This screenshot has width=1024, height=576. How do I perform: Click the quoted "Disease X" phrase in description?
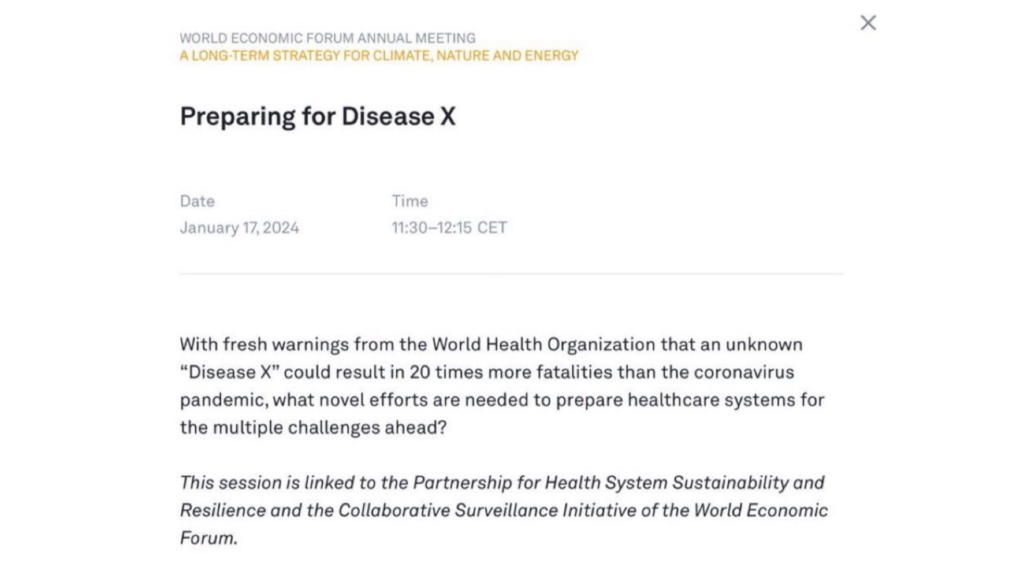(230, 372)
